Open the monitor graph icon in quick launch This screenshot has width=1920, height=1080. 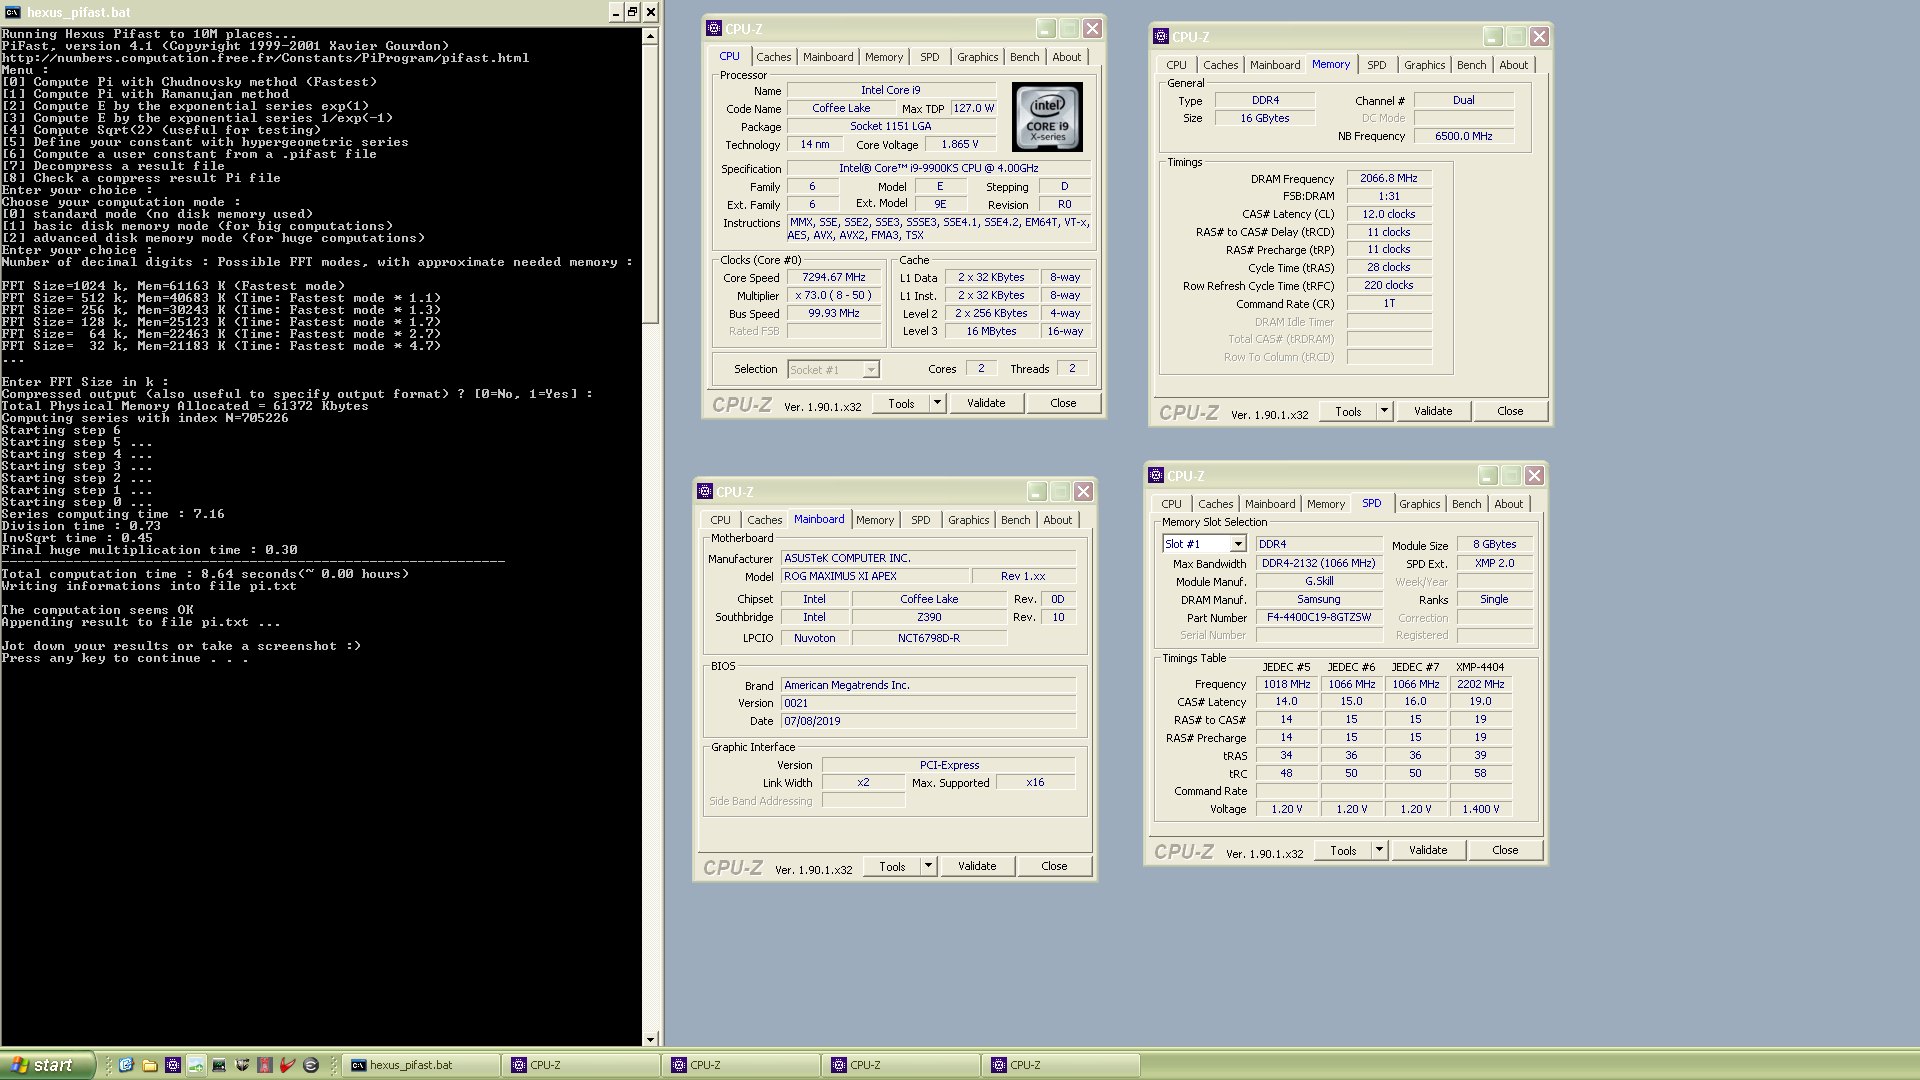tap(219, 1065)
